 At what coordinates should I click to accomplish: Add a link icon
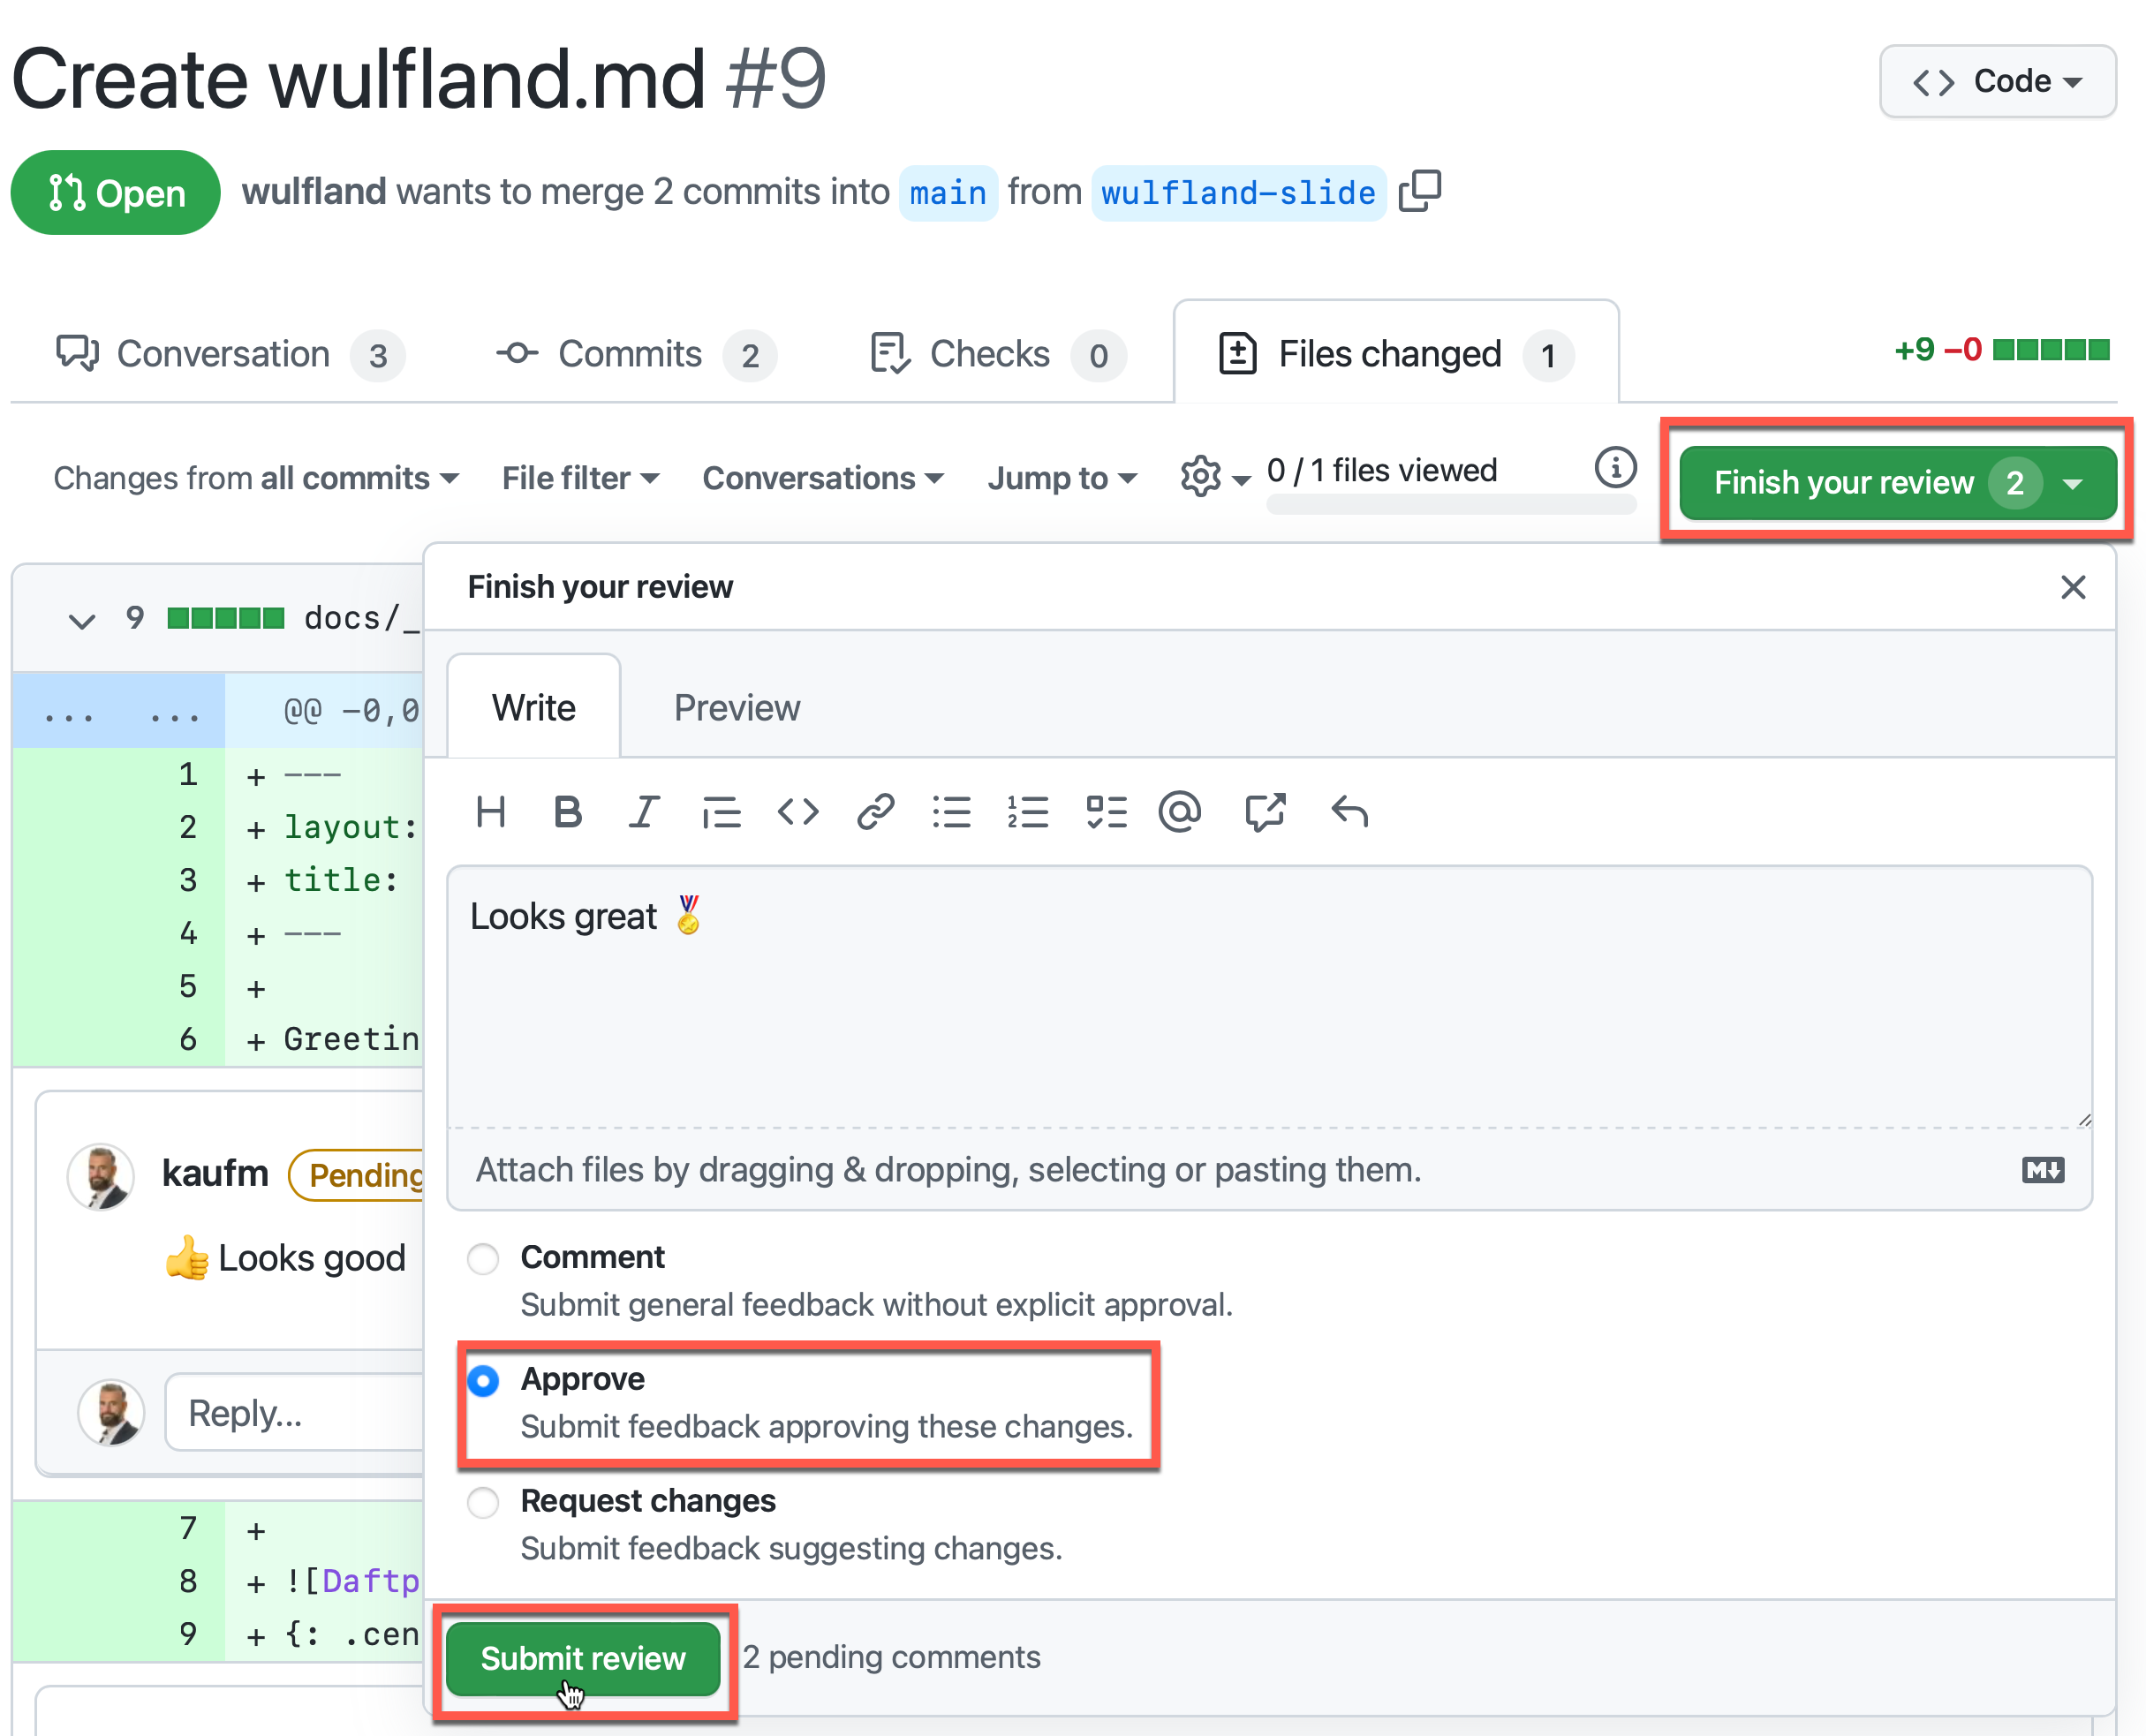point(875,812)
